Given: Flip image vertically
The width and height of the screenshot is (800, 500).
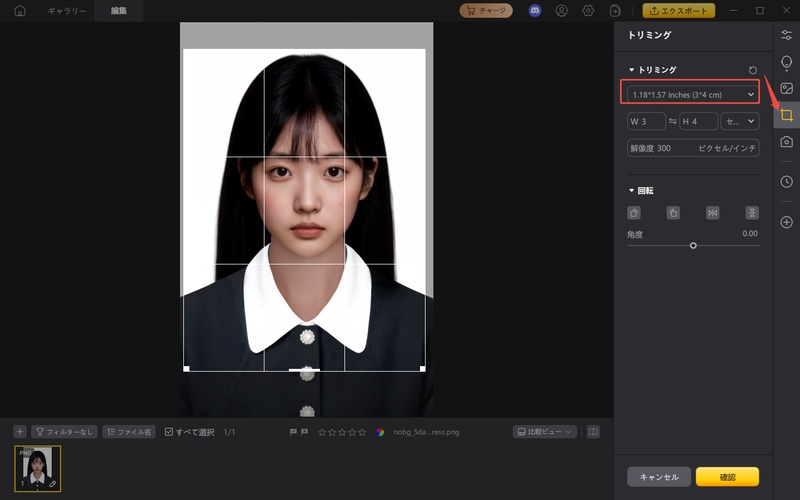Looking at the screenshot, I should click(752, 213).
